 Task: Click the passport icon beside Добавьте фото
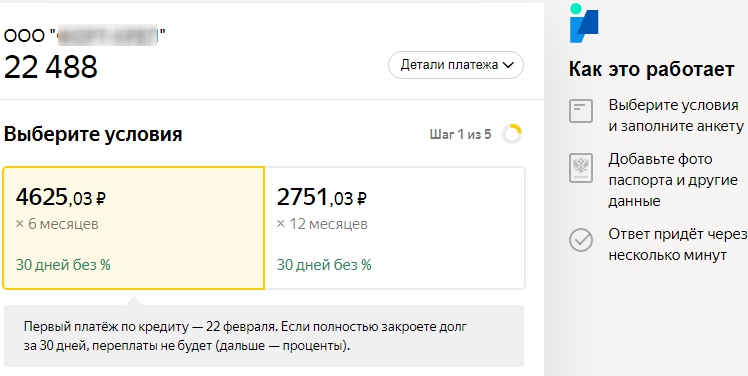pos(581,168)
